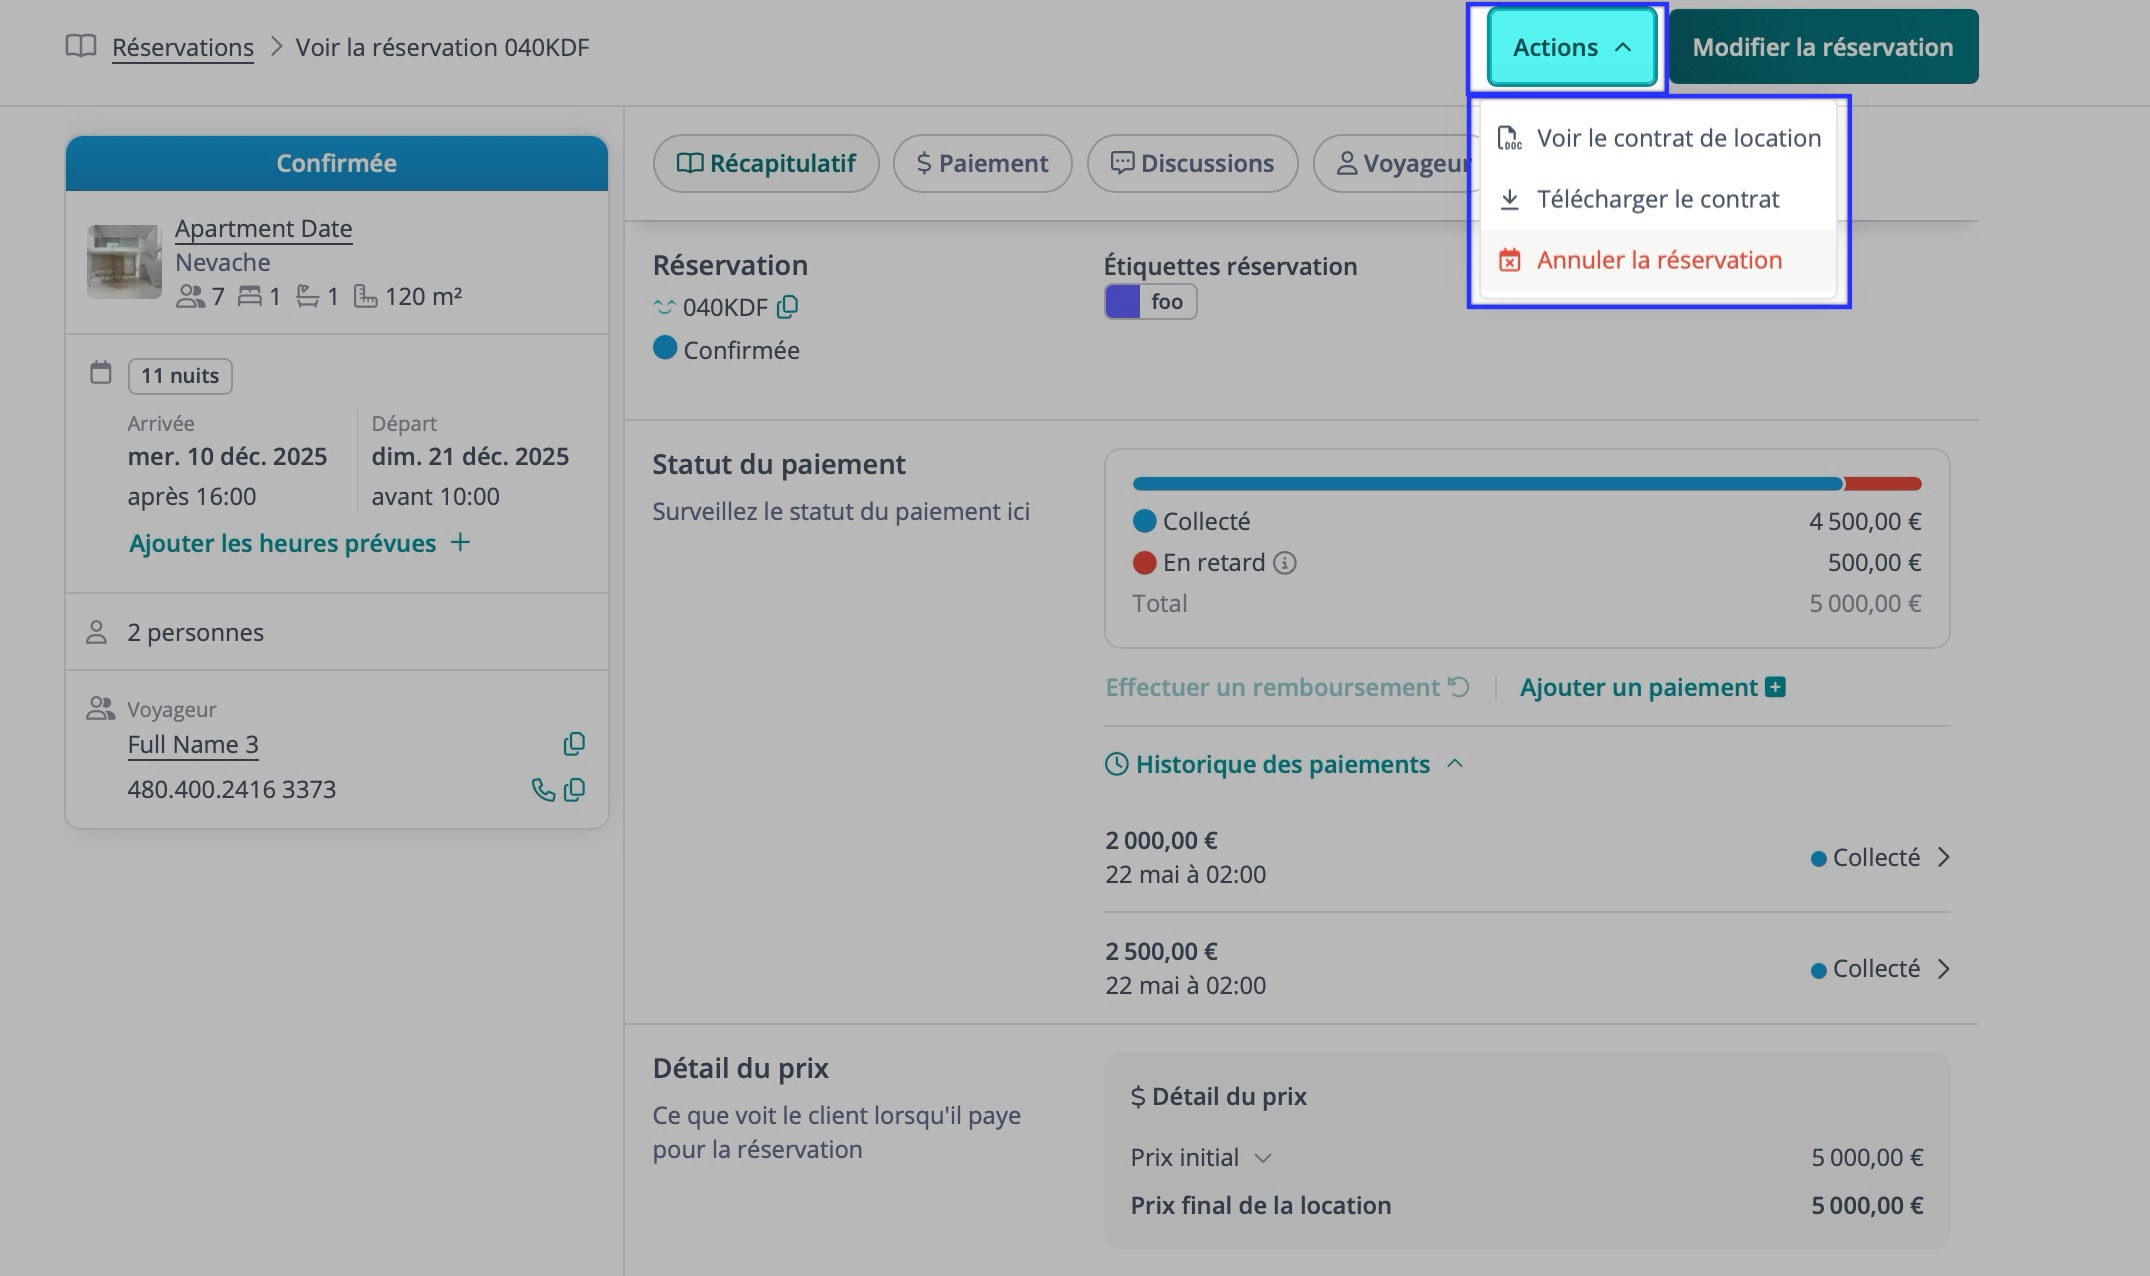Select Annuler la réservation option

(1659, 260)
